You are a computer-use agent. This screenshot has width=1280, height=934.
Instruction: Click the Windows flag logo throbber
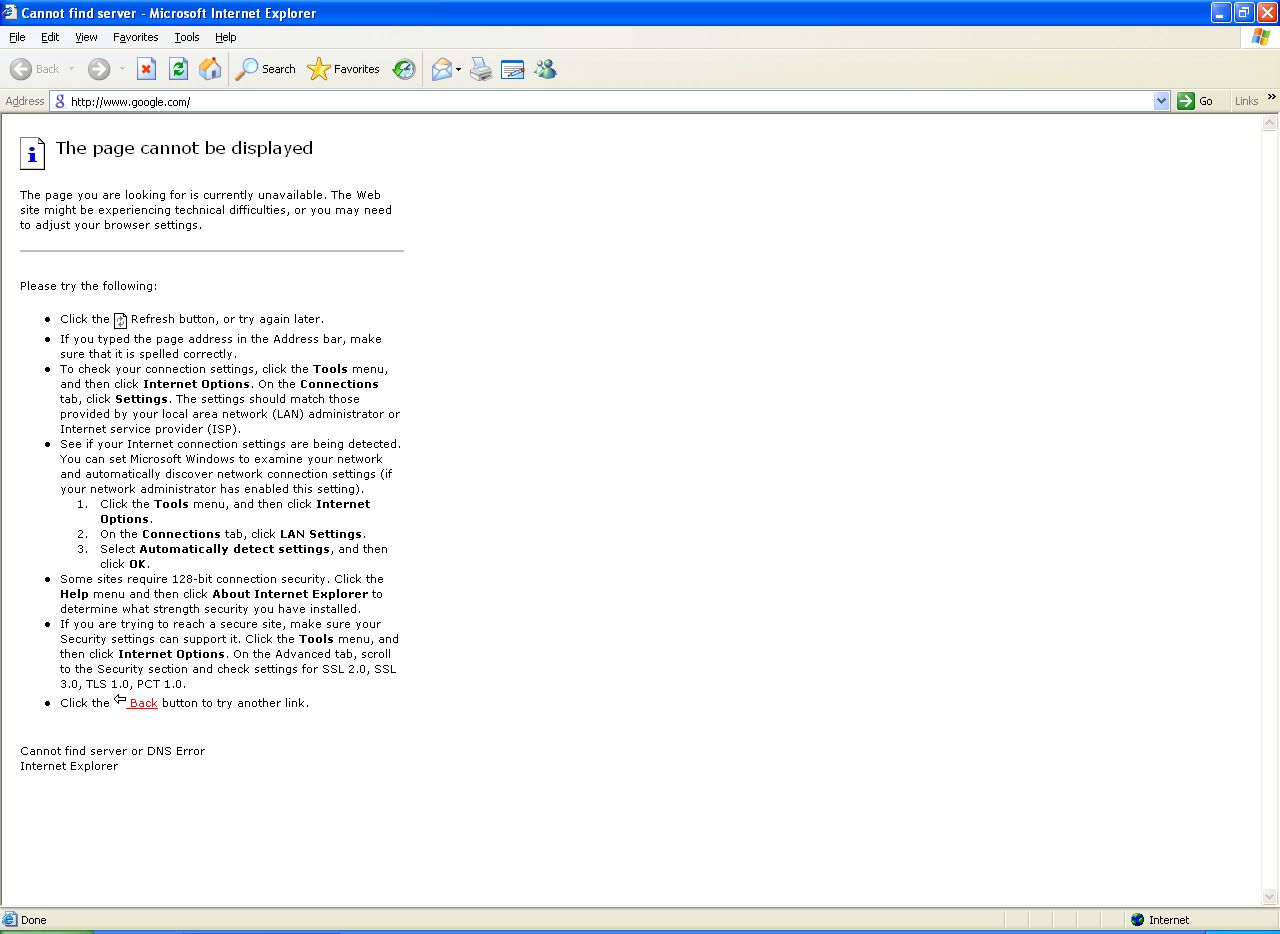point(1261,37)
